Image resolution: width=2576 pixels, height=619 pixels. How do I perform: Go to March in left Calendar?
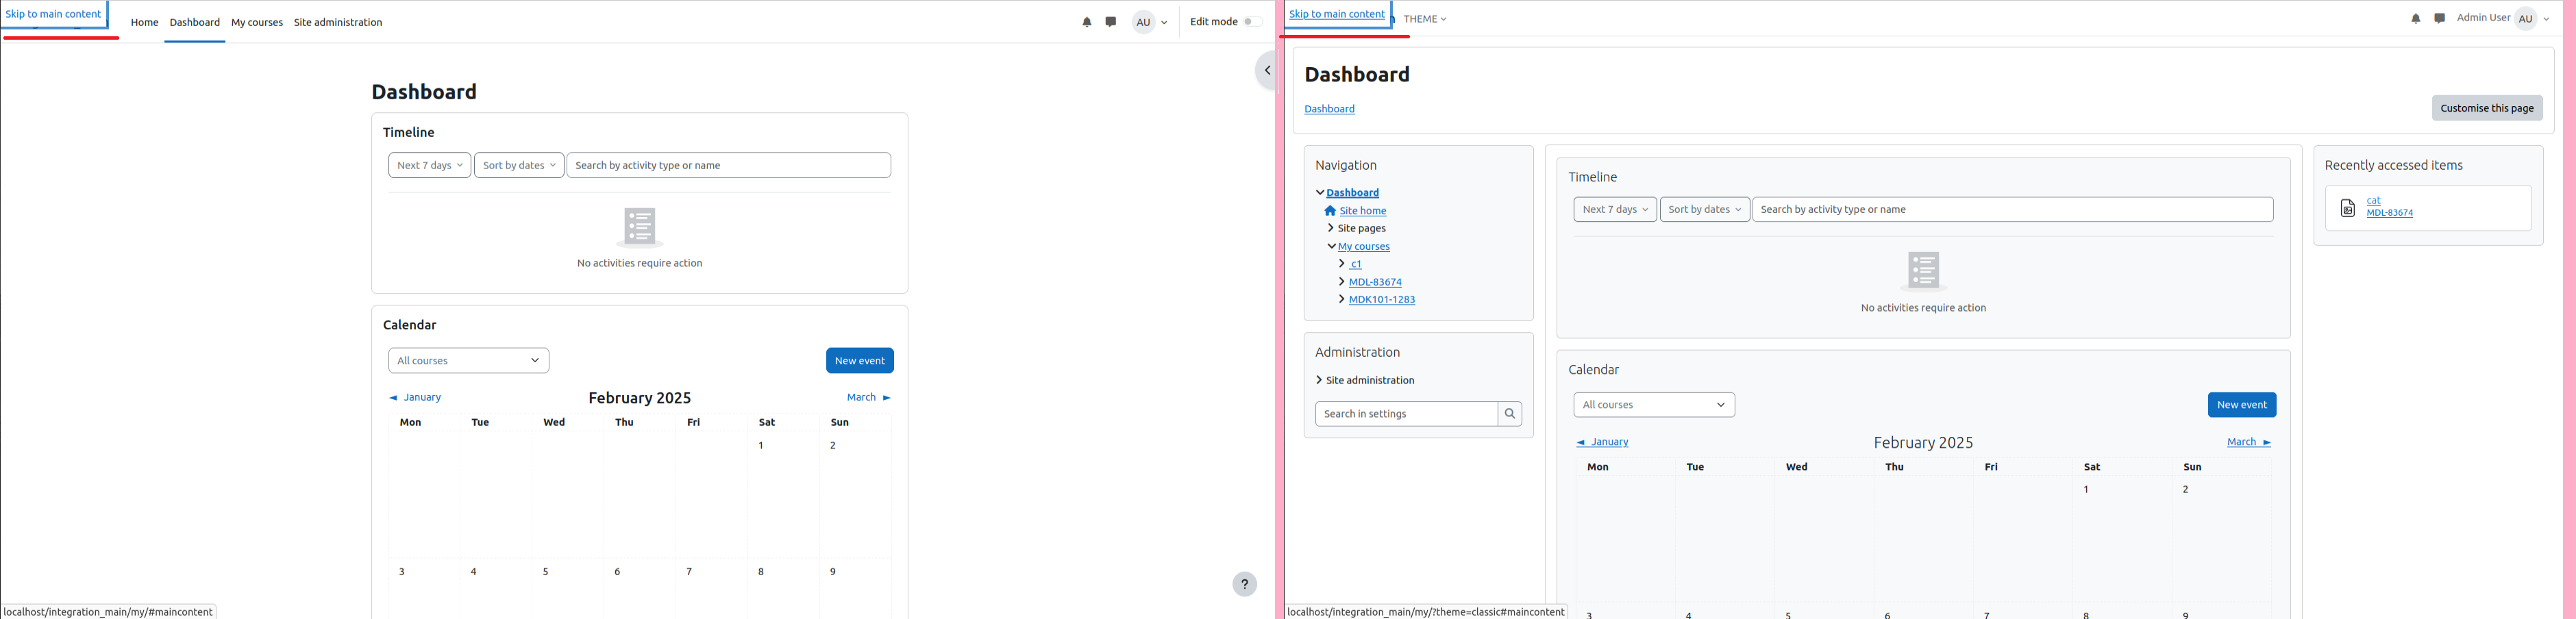pos(869,397)
